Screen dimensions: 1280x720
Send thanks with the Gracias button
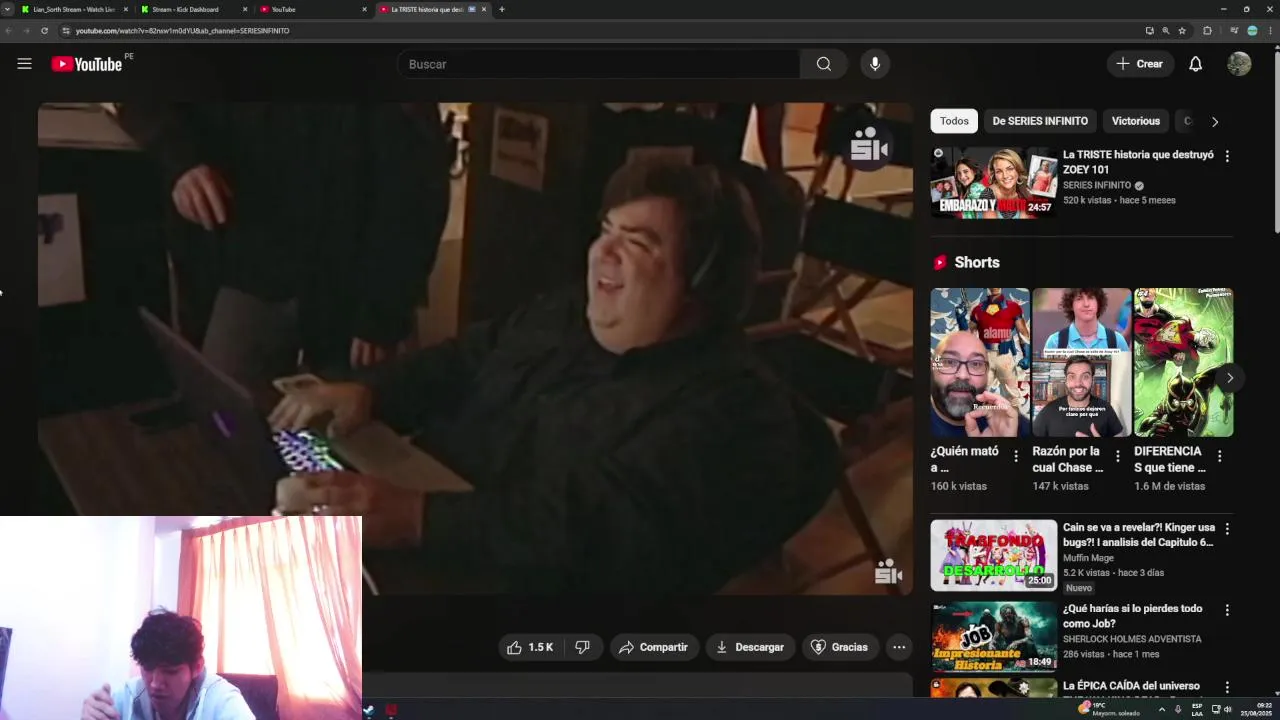839,647
